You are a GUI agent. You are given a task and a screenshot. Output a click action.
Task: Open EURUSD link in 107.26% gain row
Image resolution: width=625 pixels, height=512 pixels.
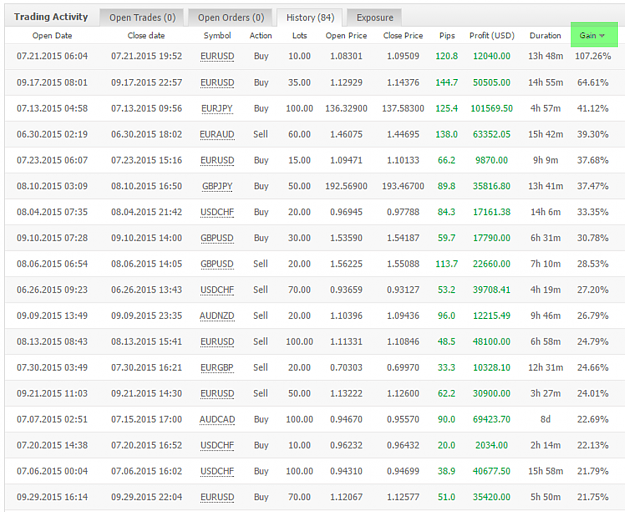pos(217,56)
